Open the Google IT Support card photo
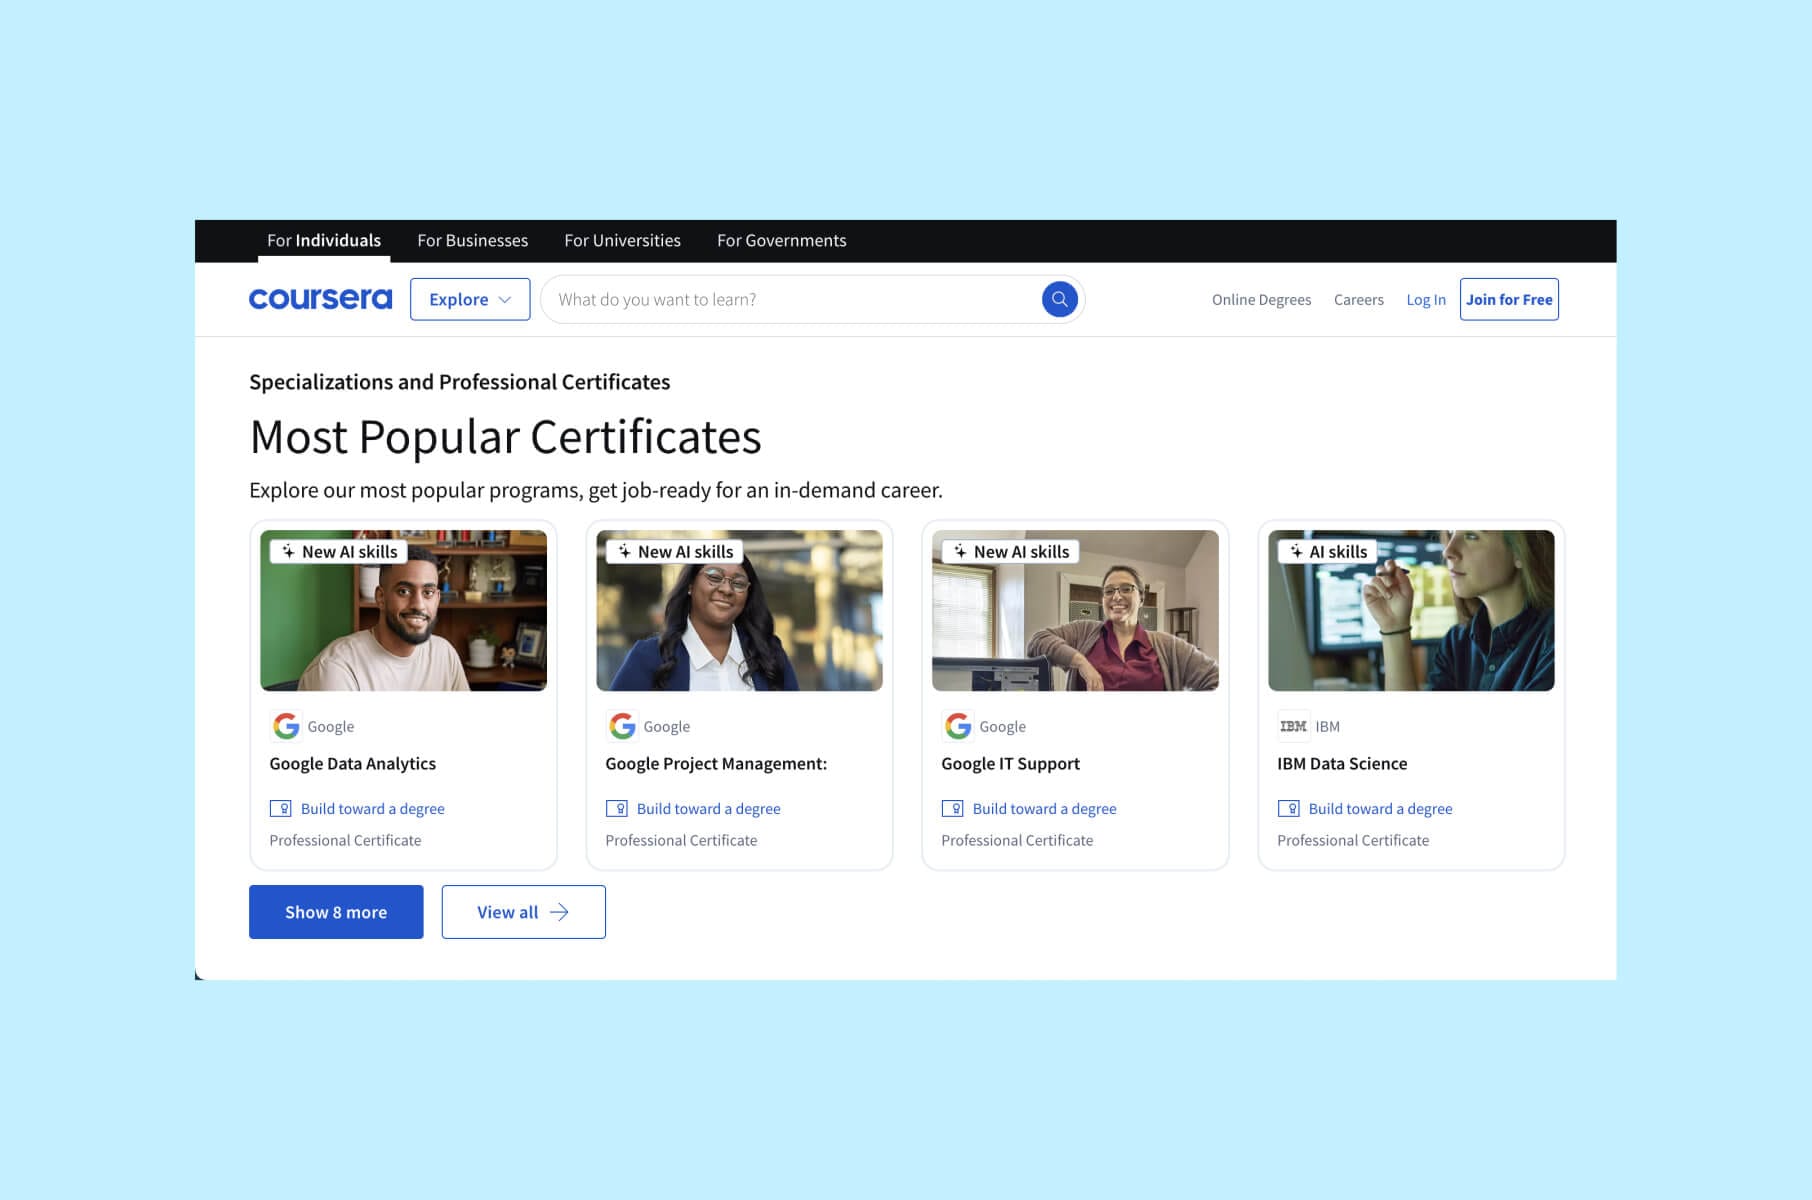Image resolution: width=1812 pixels, height=1200 pixels. (x=1076, y=610)
